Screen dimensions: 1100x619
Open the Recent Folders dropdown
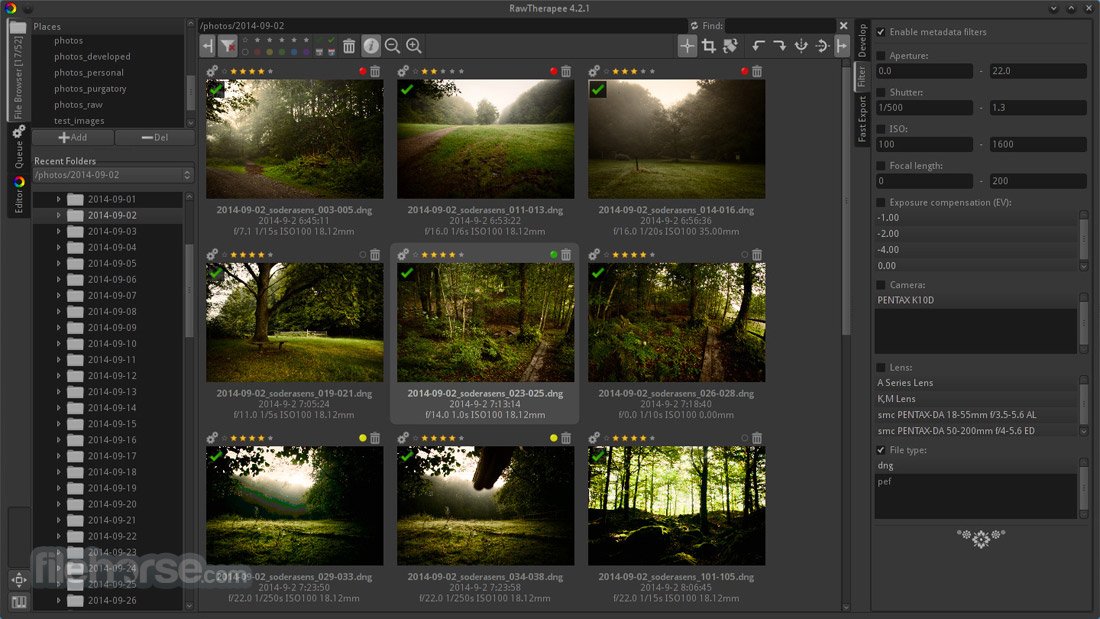[x=112, y=175]
